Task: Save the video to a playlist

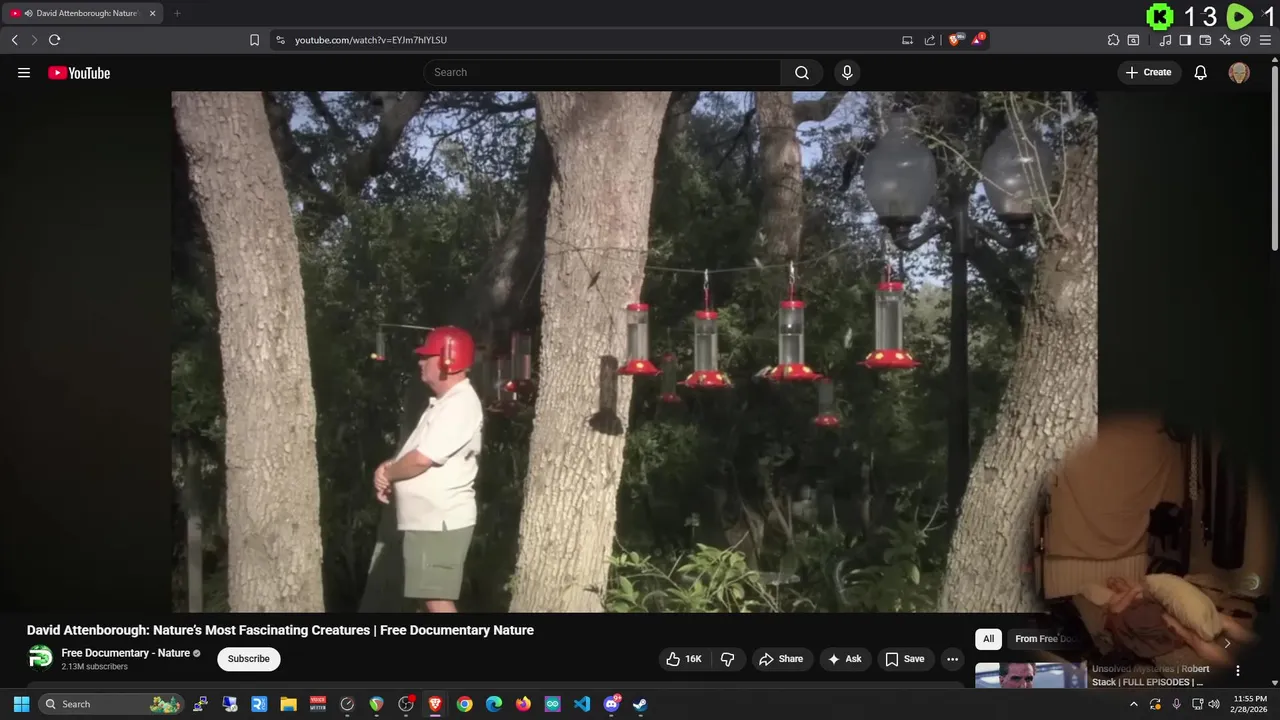Action: (905, 659)
